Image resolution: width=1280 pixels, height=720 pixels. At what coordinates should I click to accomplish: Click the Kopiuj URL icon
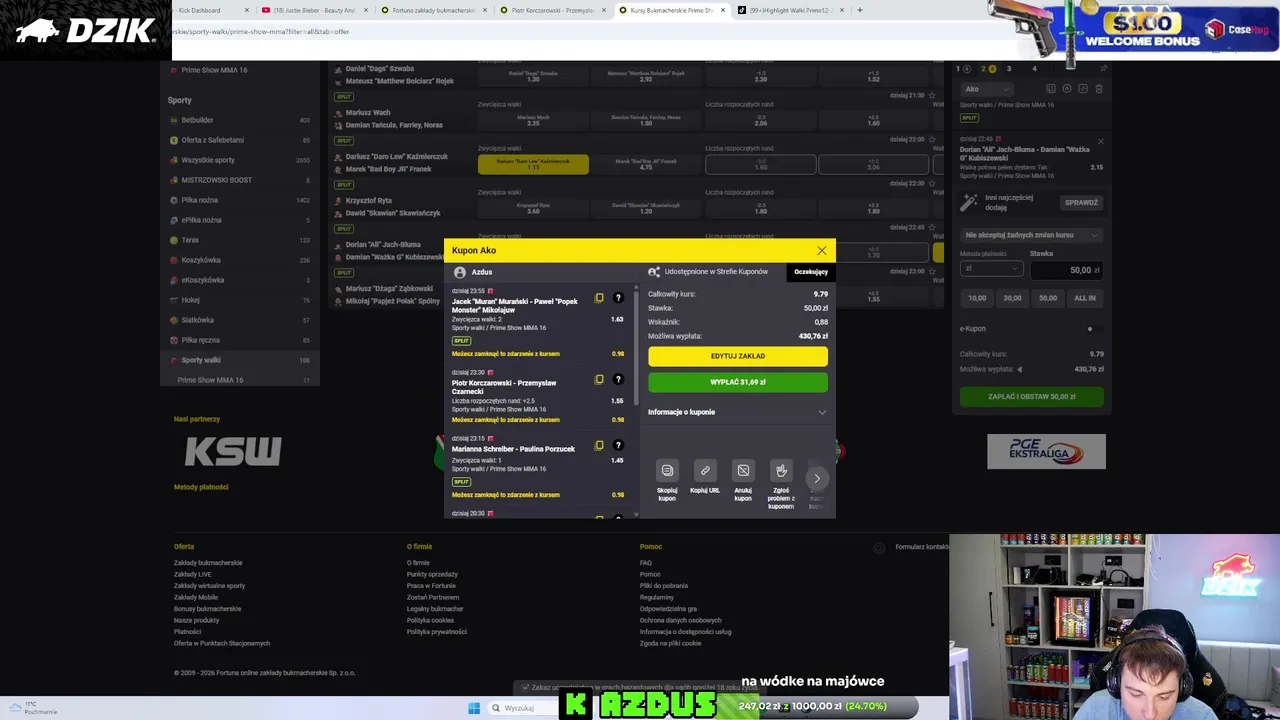point(705,470)
